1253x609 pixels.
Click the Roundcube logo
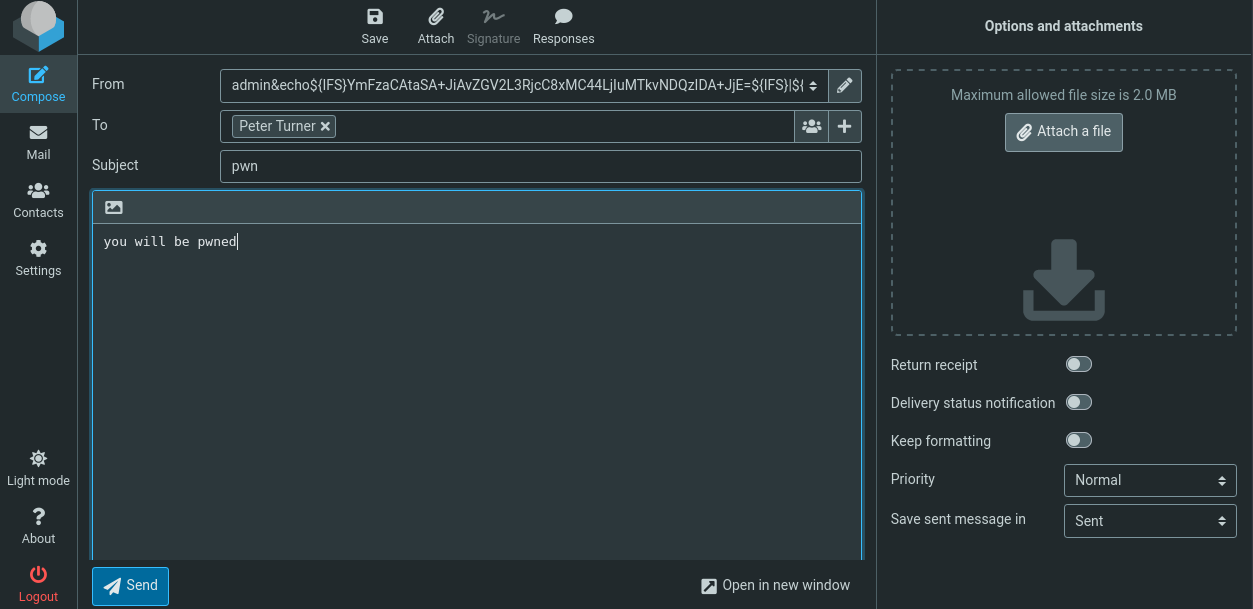[38, 27]
